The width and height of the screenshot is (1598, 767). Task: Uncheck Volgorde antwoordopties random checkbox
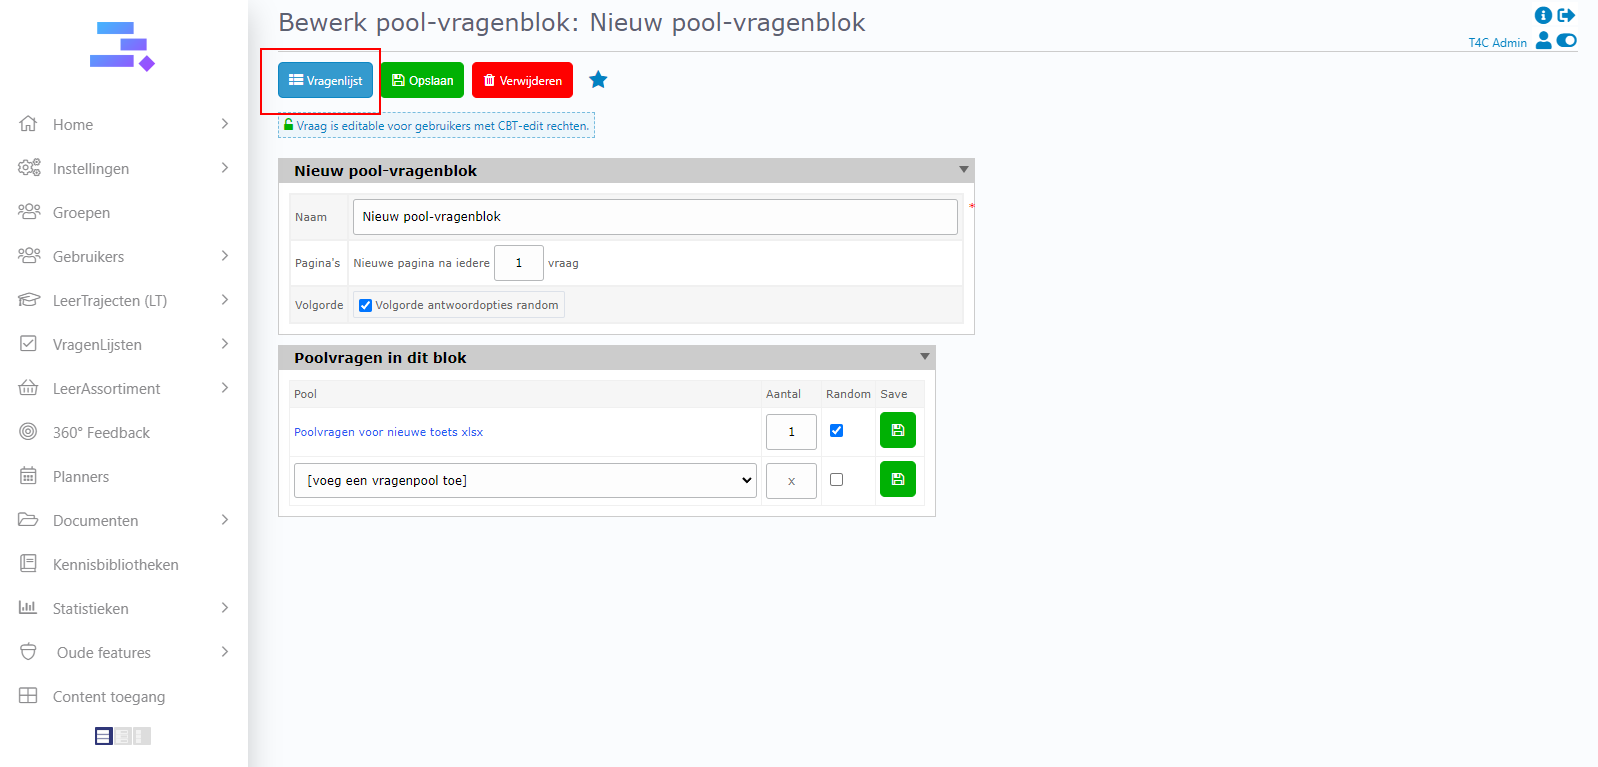[365, 306]
